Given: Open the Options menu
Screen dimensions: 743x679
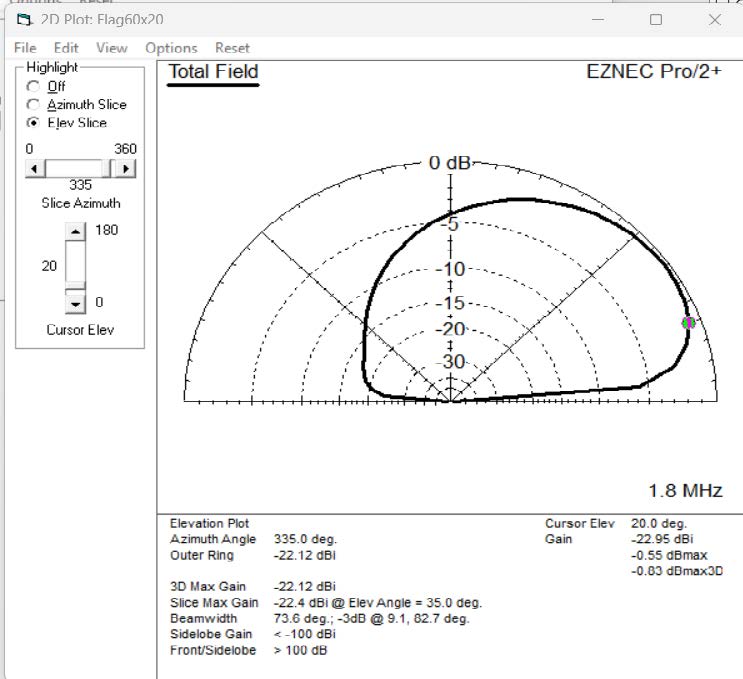Looking at the screenshot, I should (x=171, y=47).
